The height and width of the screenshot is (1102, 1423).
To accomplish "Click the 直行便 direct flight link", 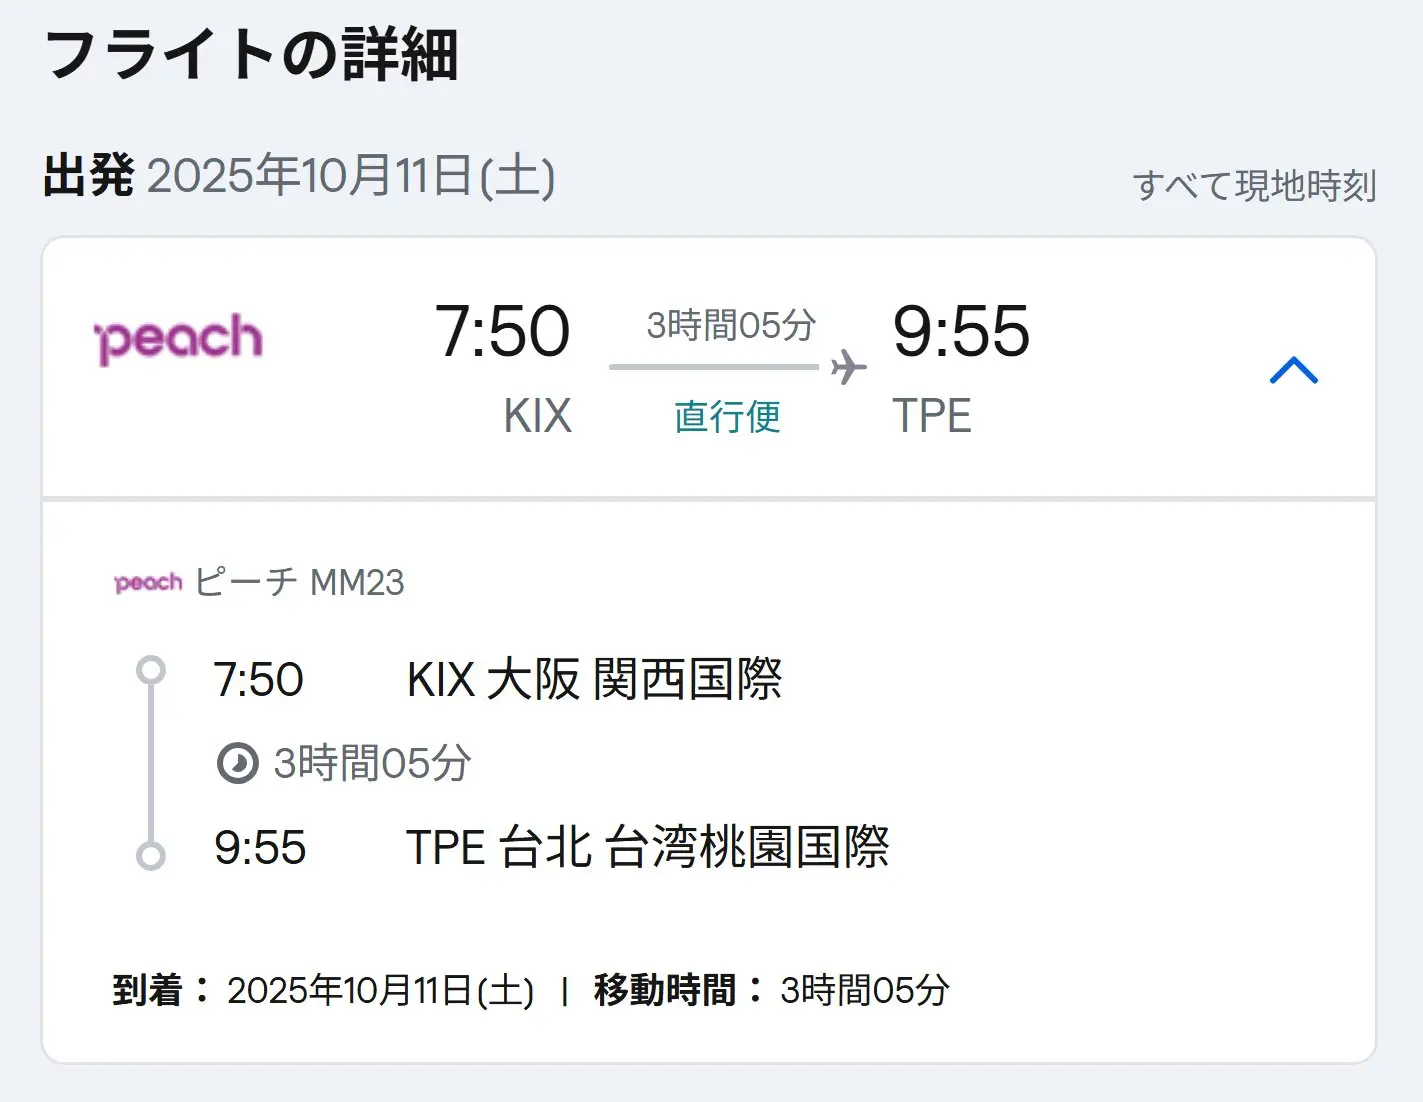I will click(x=727, y=416).
